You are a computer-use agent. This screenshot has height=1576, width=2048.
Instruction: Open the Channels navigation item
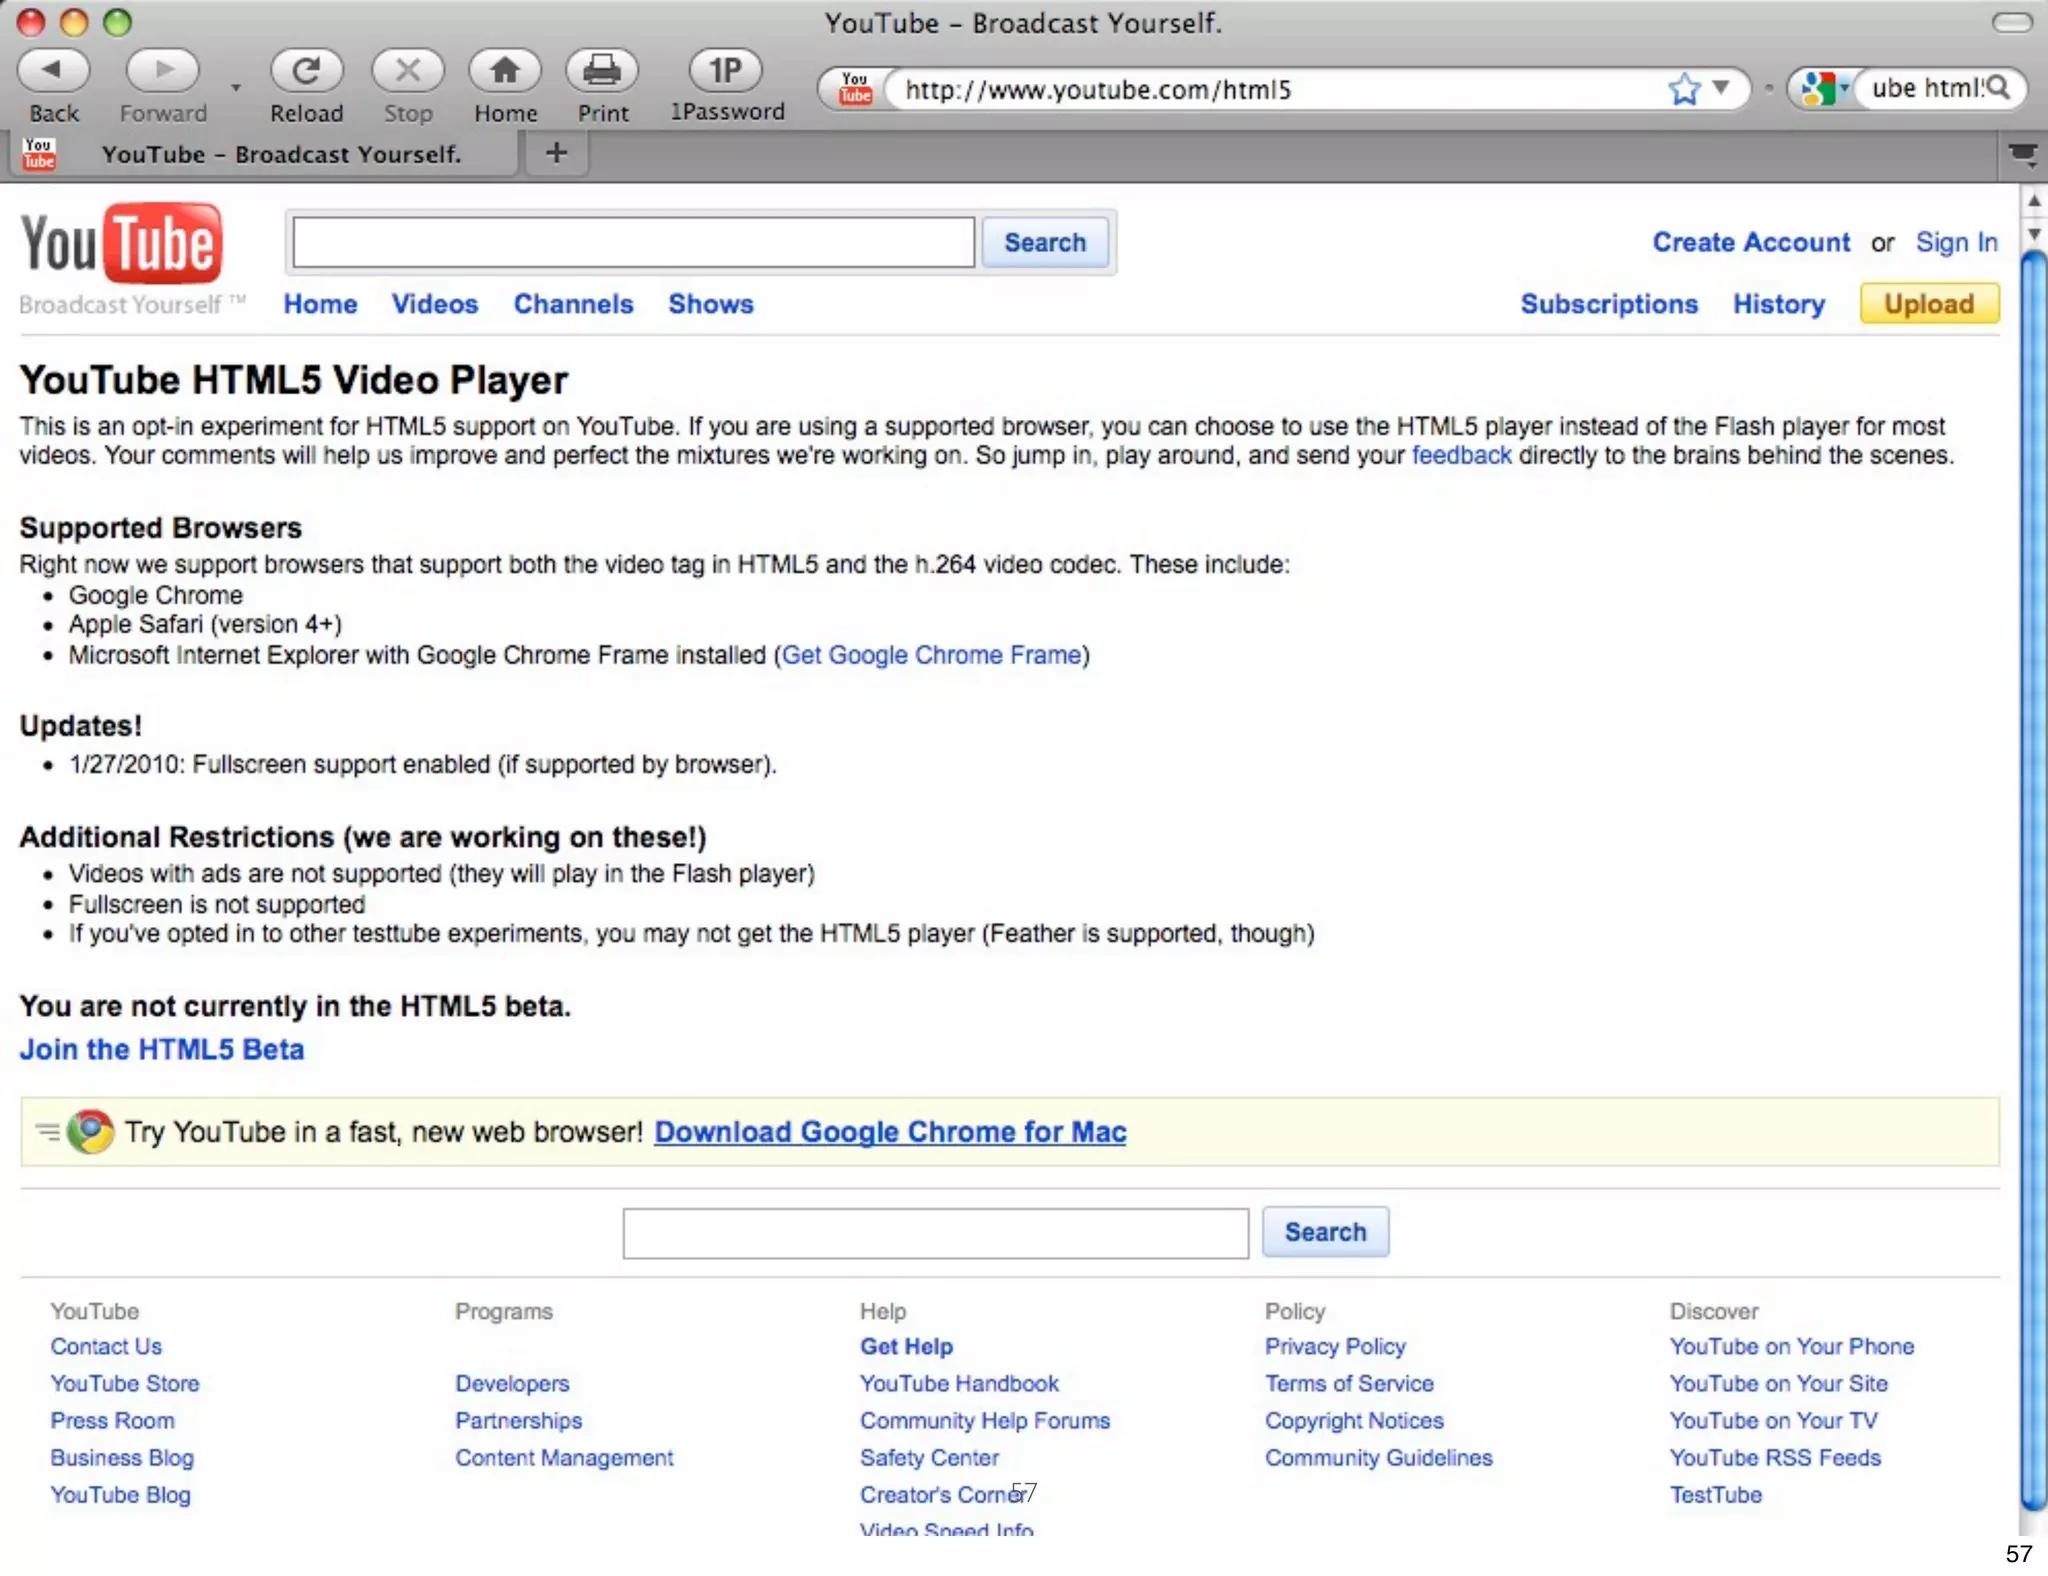pyautogui.click(x=573, y=304)
